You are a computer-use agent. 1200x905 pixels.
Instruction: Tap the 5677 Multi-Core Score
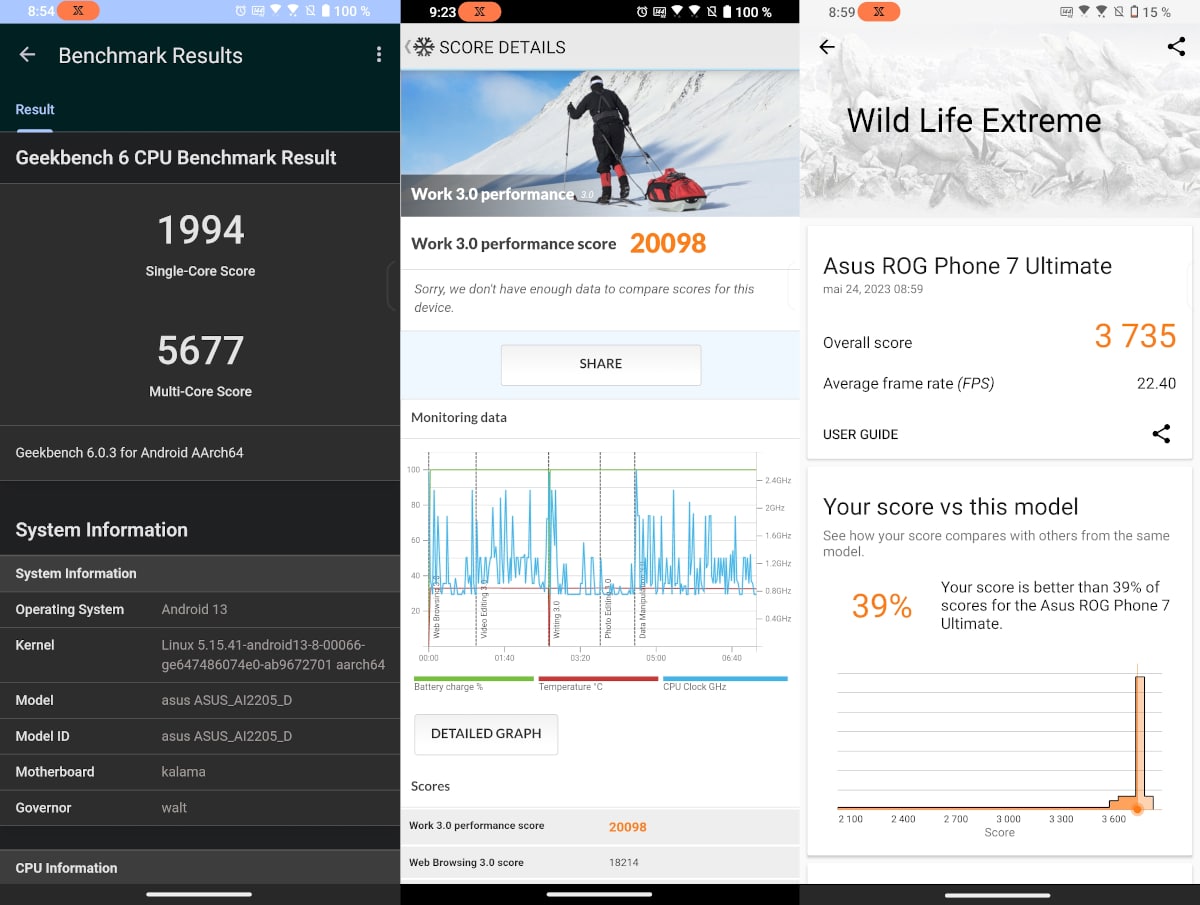[200, 351]
